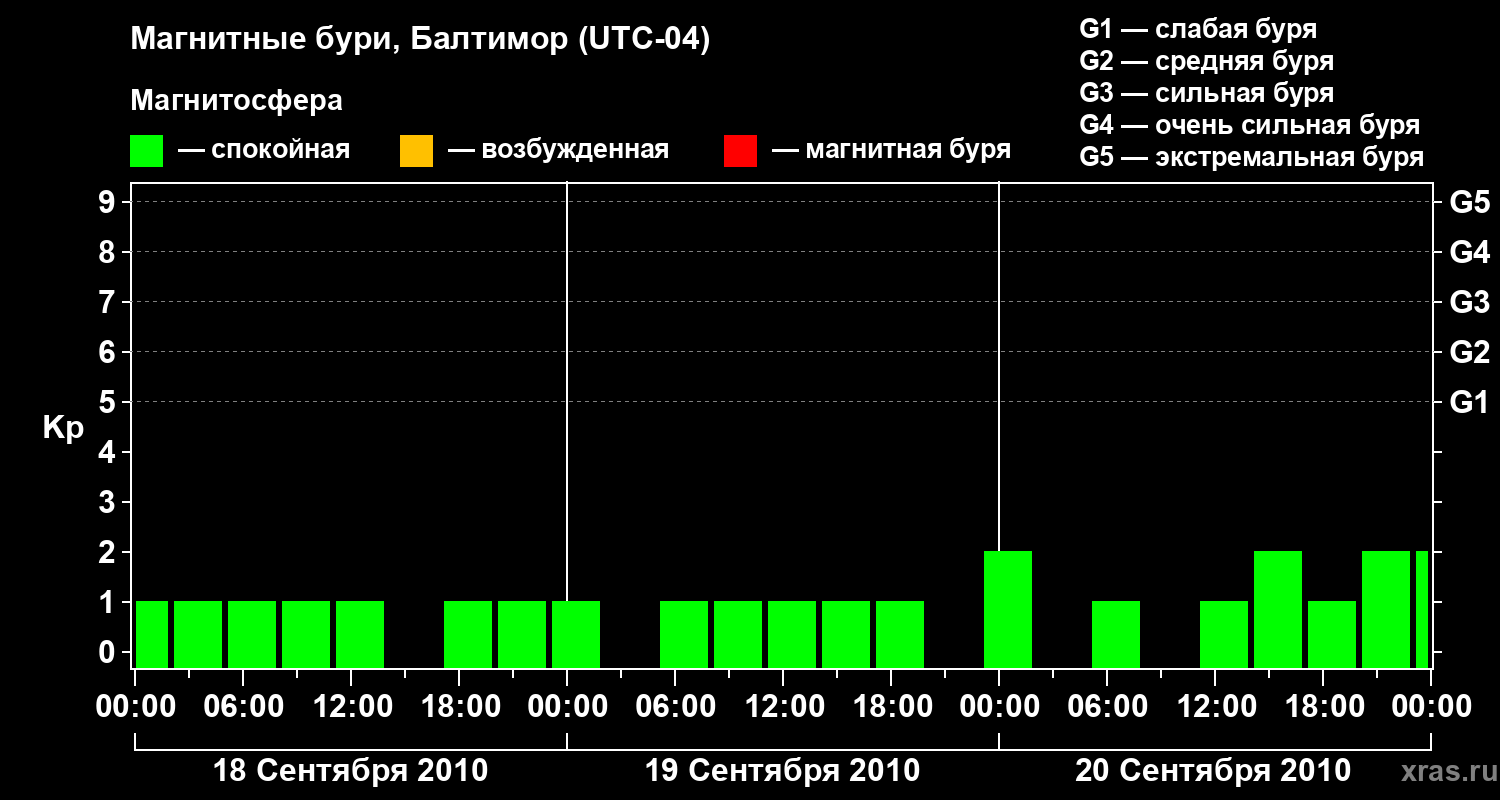Click the '— возбужденная' legend label

(x=558, y=151)
